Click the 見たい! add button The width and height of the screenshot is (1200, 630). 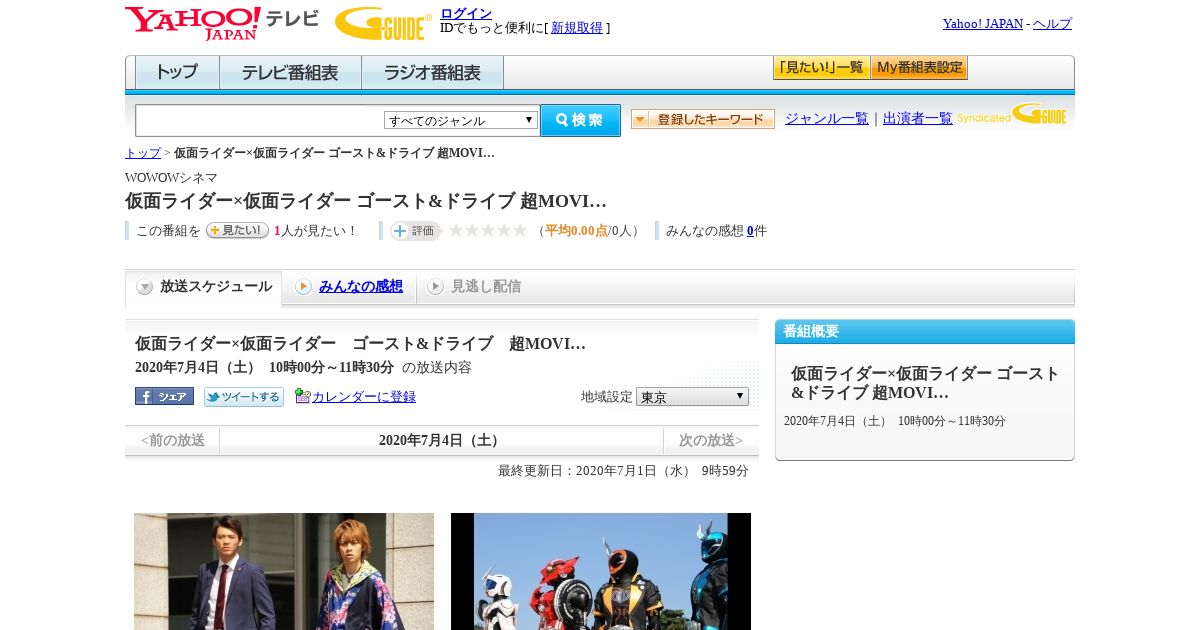coord(237,230)
